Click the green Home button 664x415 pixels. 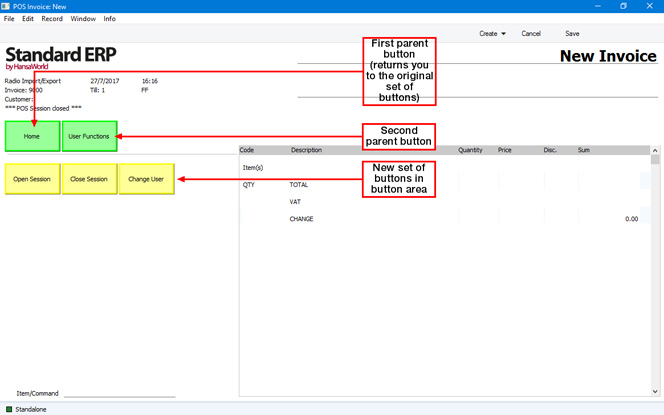[32, 136]
